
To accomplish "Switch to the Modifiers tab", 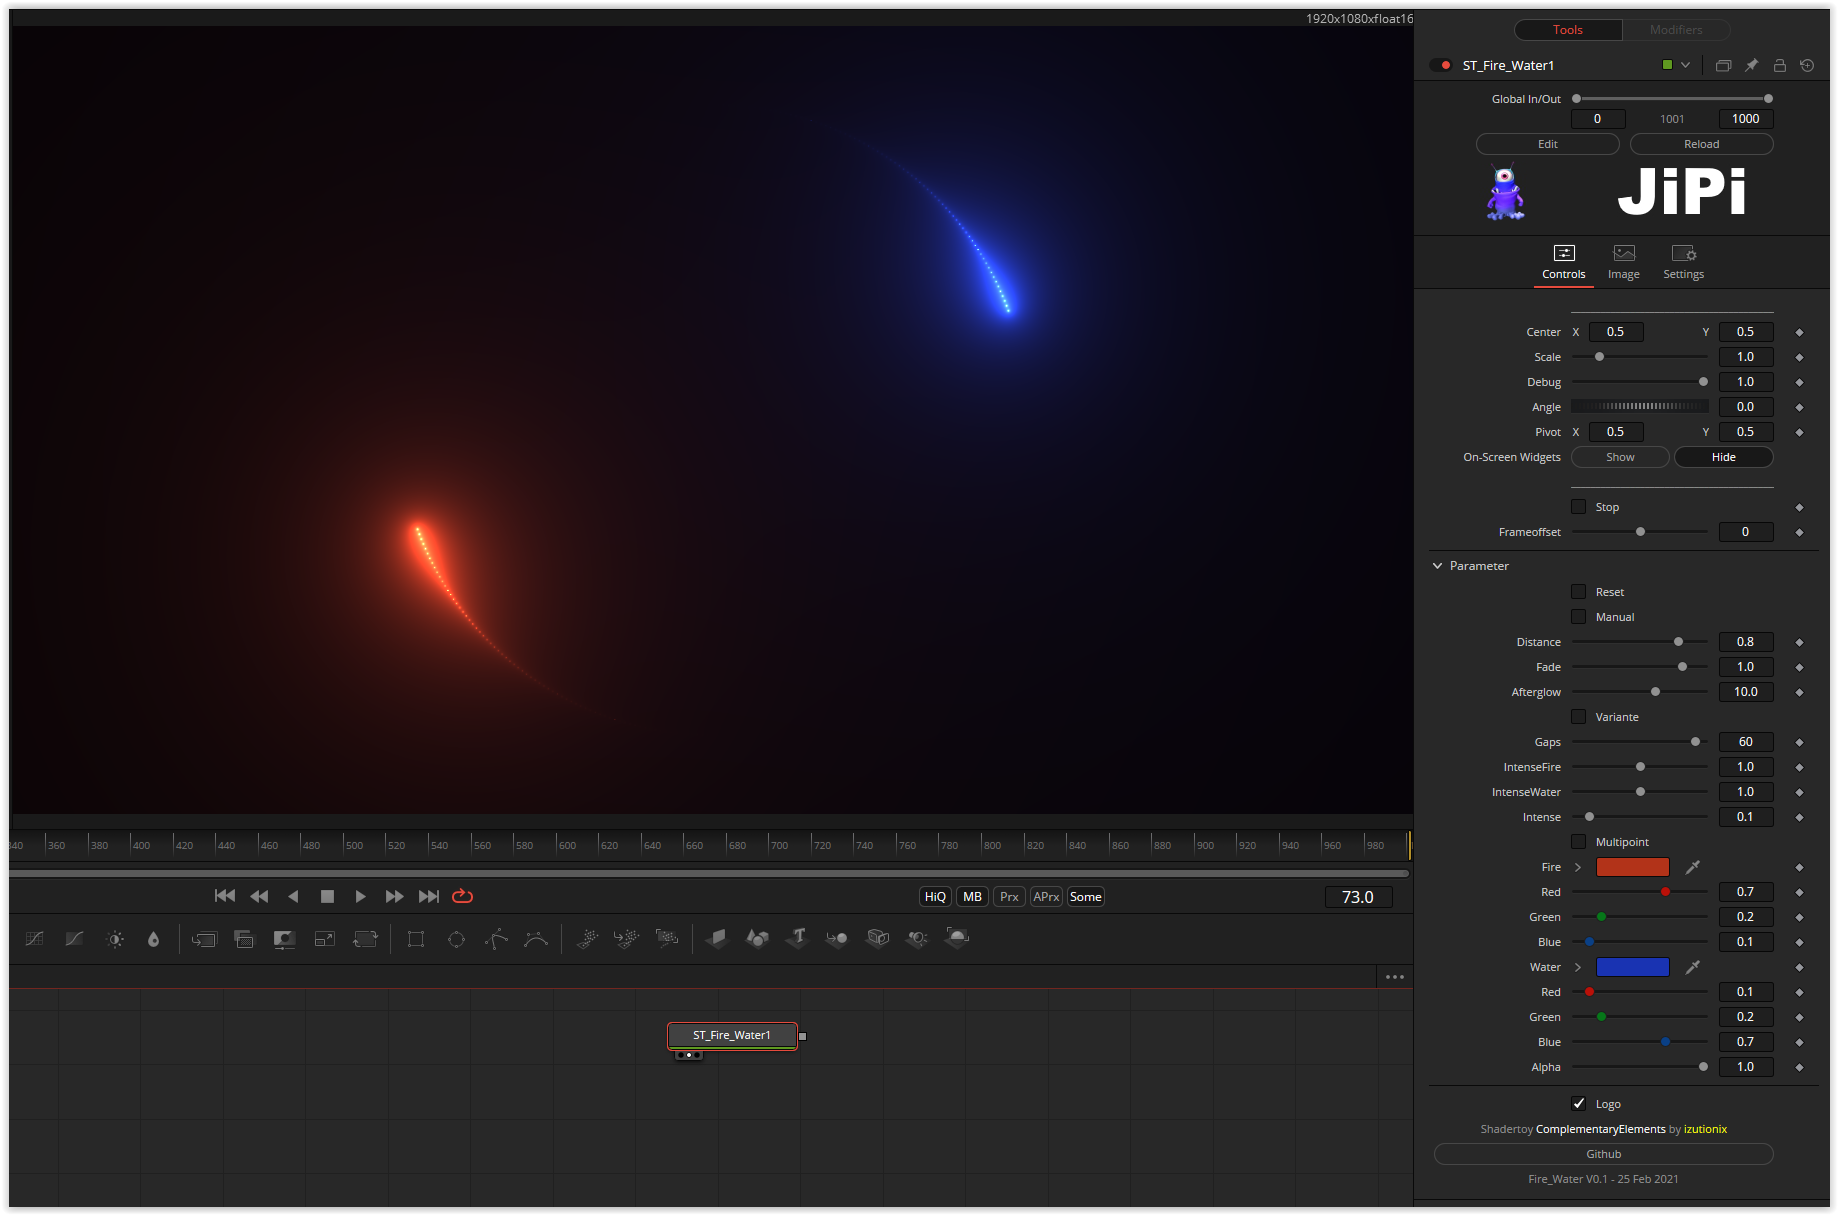I will tap(1676, 30).
